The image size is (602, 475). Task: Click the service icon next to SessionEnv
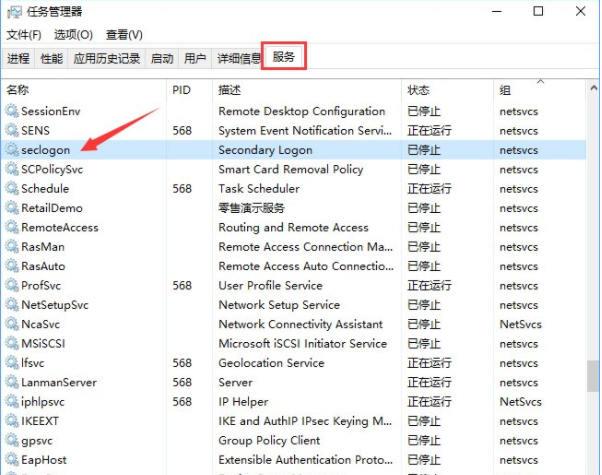(x=12, y=112)
